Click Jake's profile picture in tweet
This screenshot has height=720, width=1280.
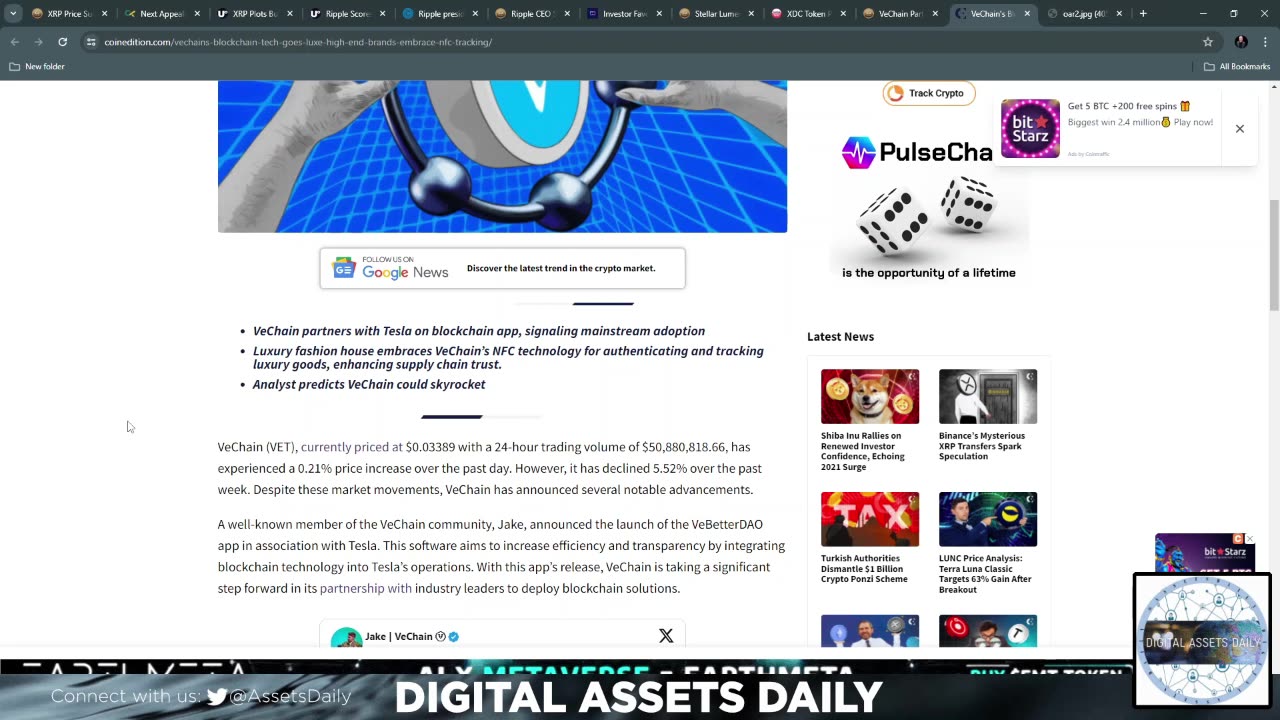[346, 637]
